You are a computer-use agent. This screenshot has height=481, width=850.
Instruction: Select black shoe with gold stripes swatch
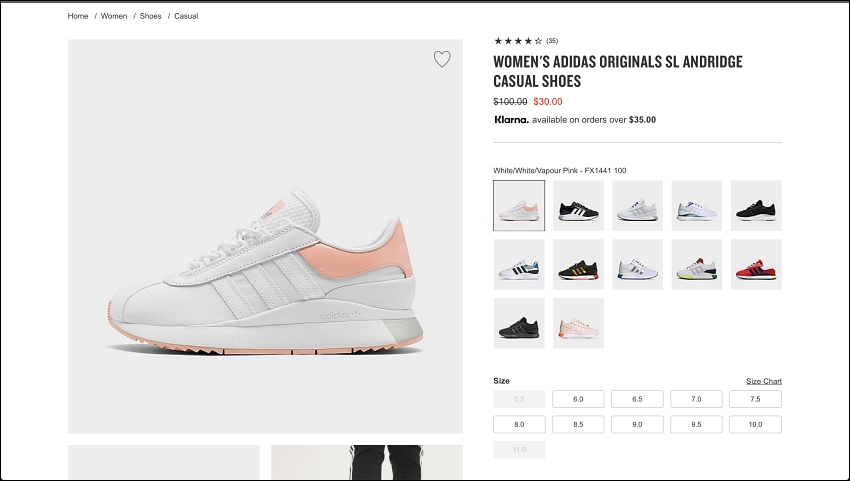click(578, 264)
